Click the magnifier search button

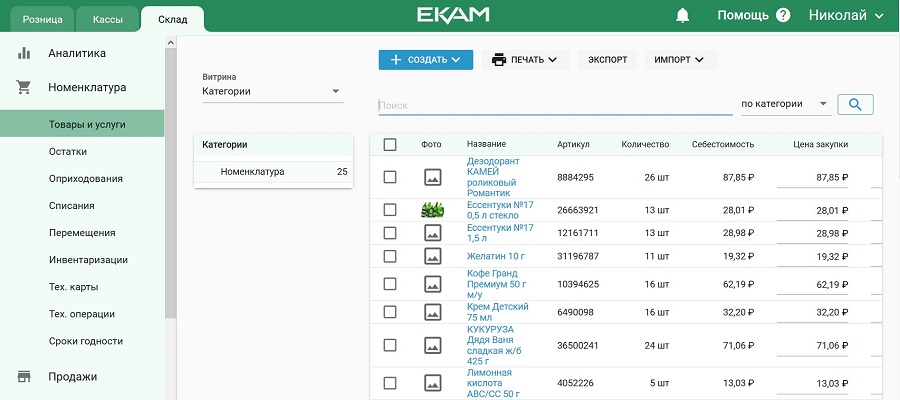855,104
